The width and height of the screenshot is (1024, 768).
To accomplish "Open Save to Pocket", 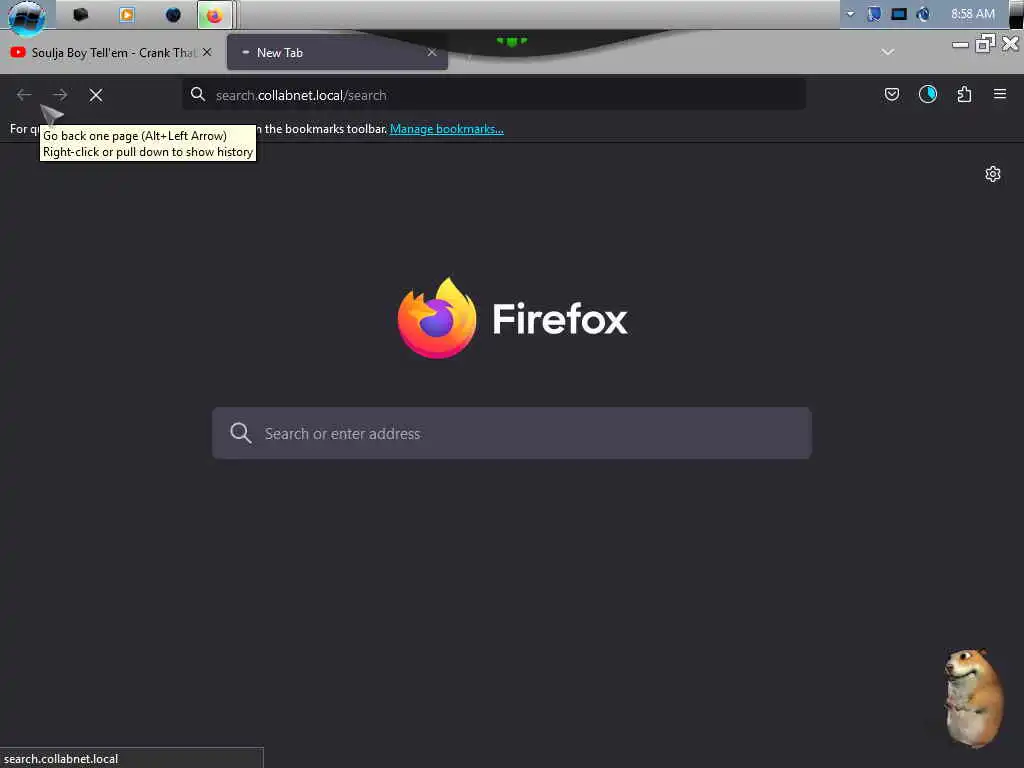I will (x=891, y=95).
